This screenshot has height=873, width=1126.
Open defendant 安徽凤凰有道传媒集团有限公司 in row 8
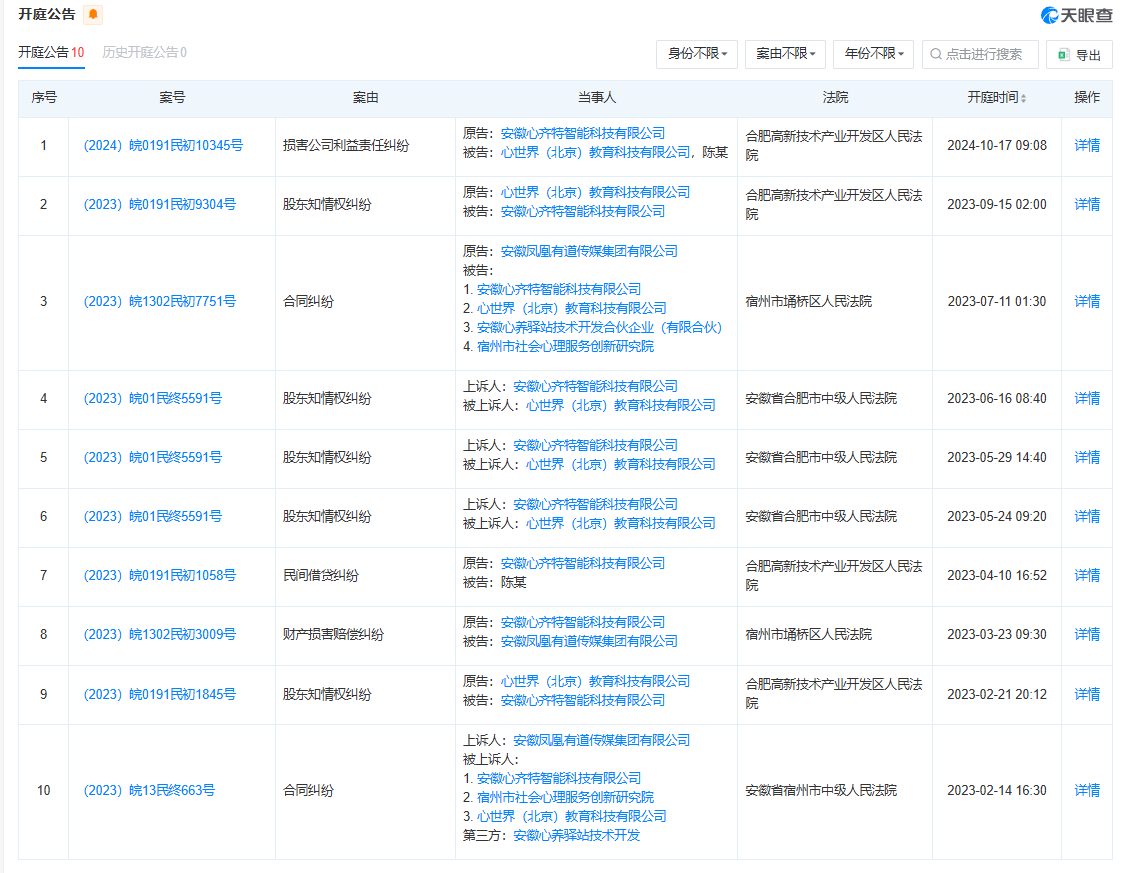point(589,641)
